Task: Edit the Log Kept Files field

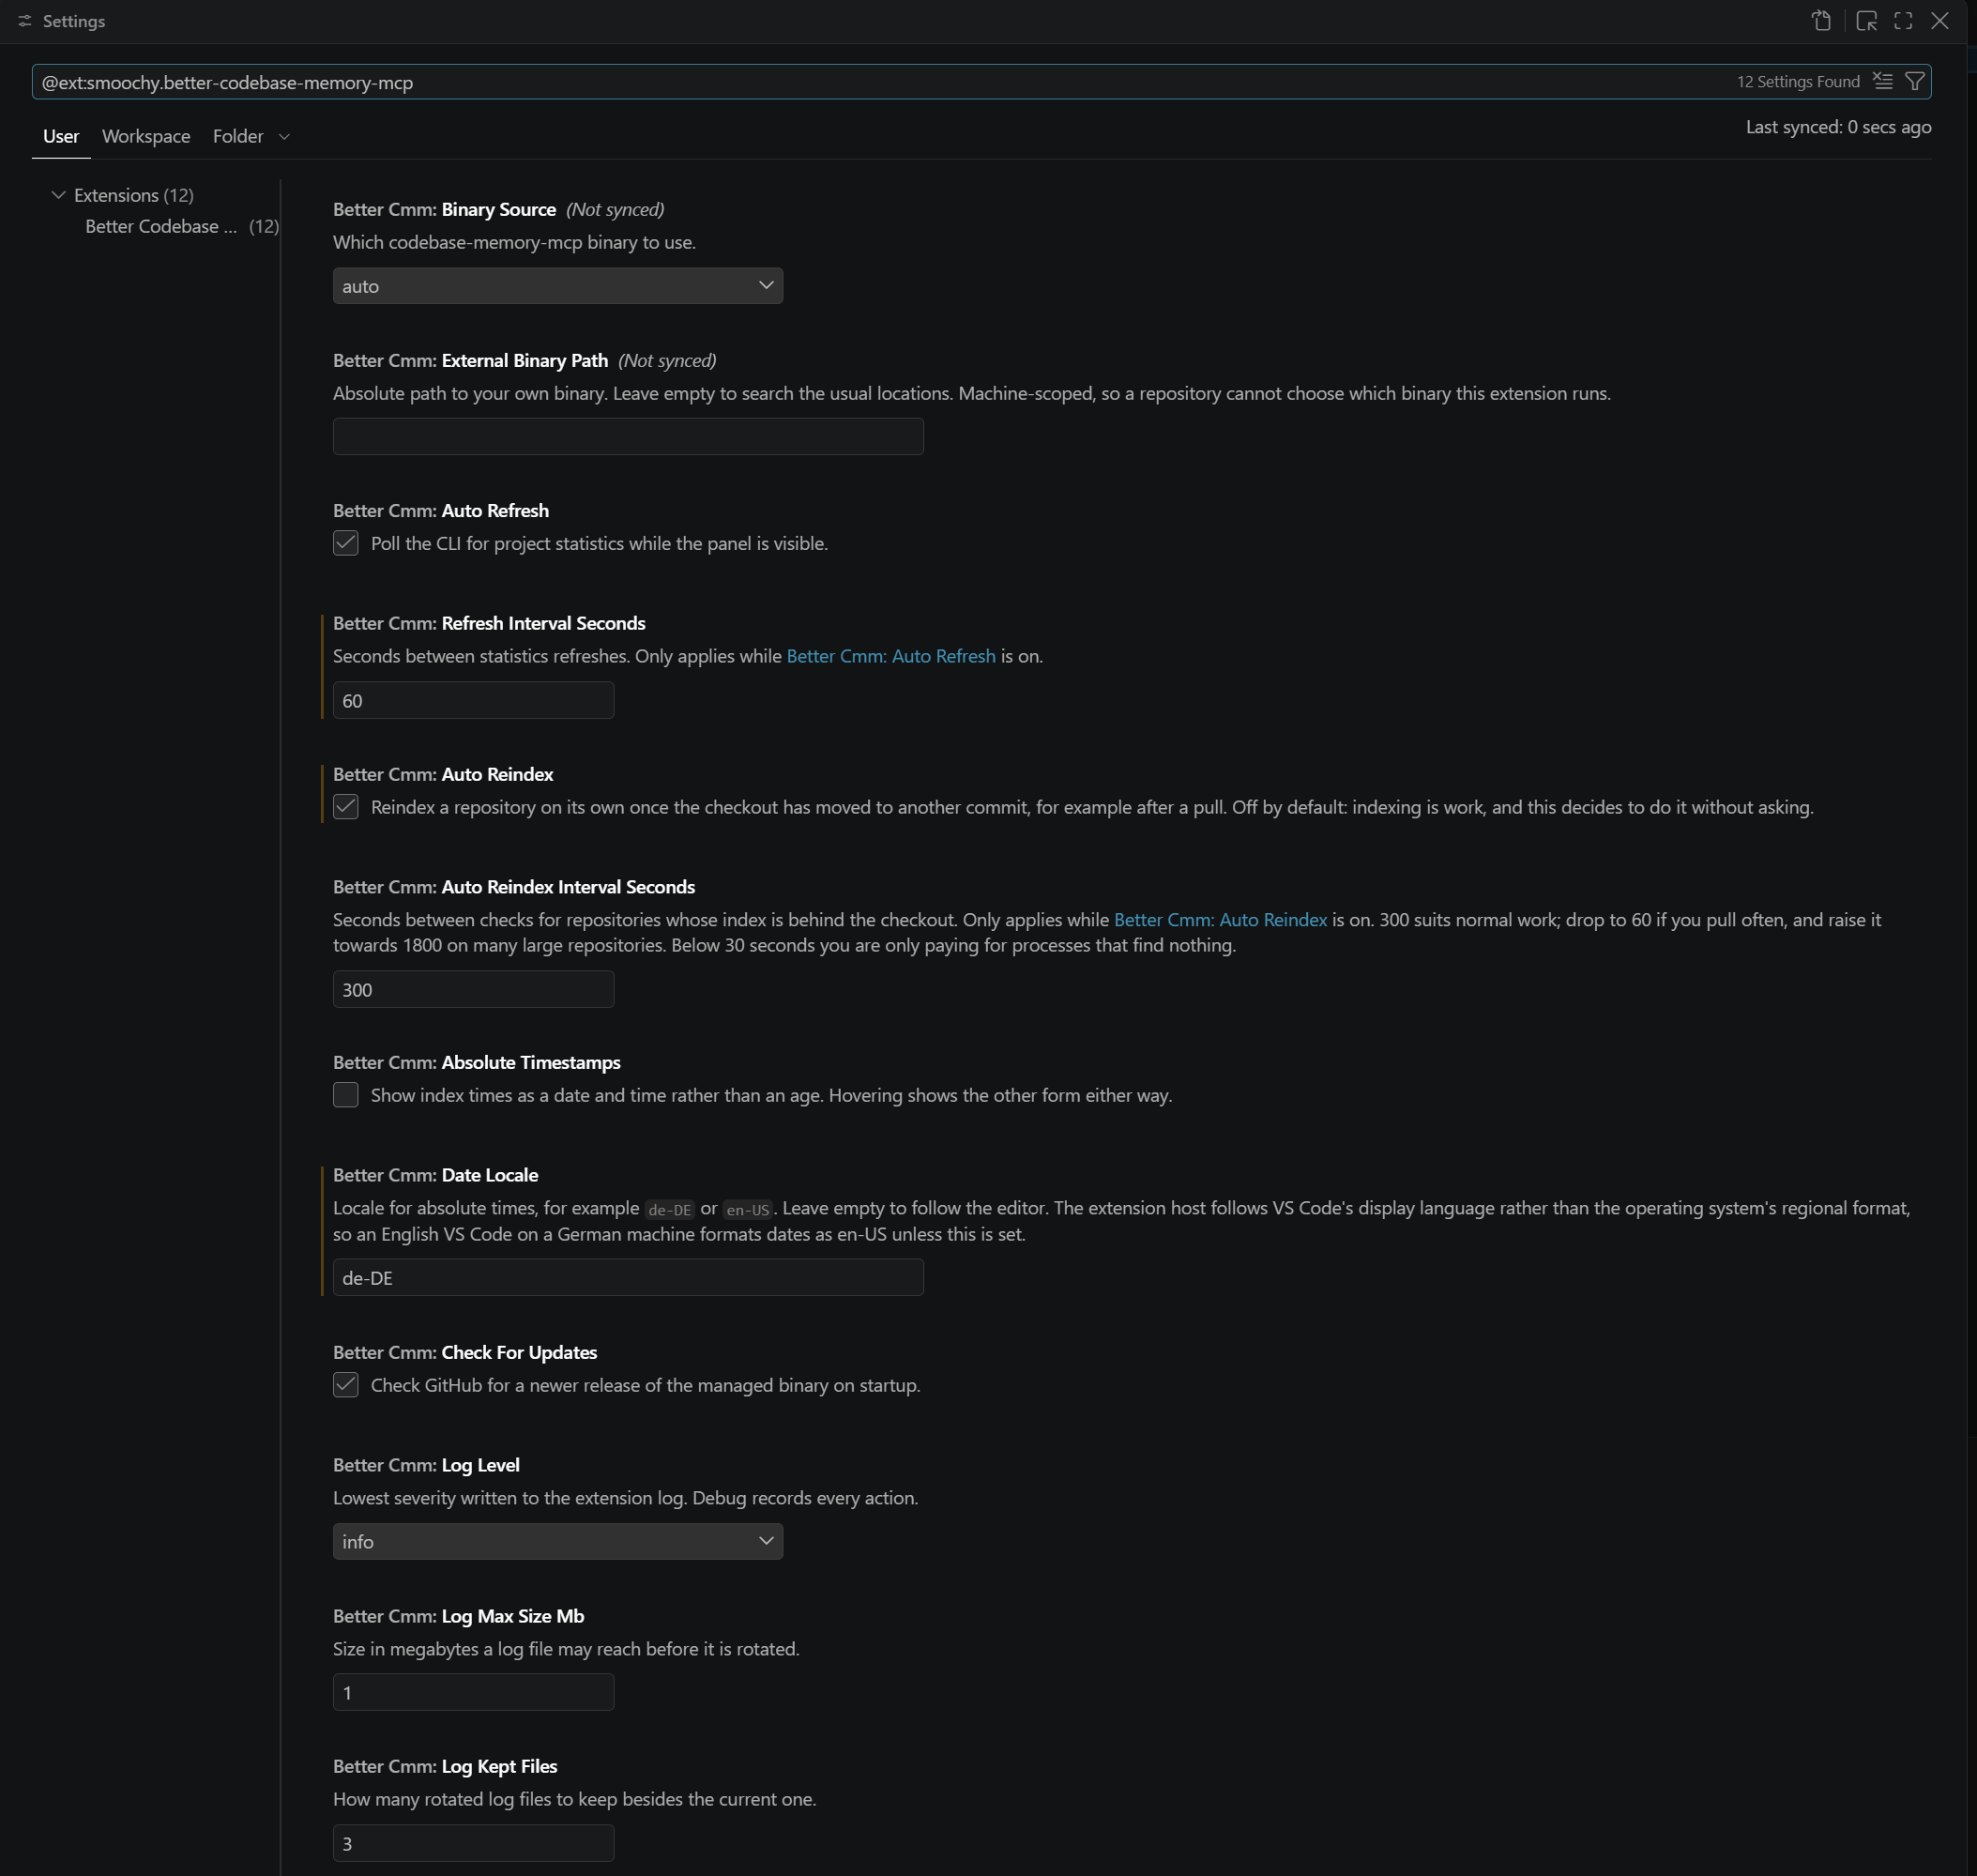Action: coord(473,1844)
